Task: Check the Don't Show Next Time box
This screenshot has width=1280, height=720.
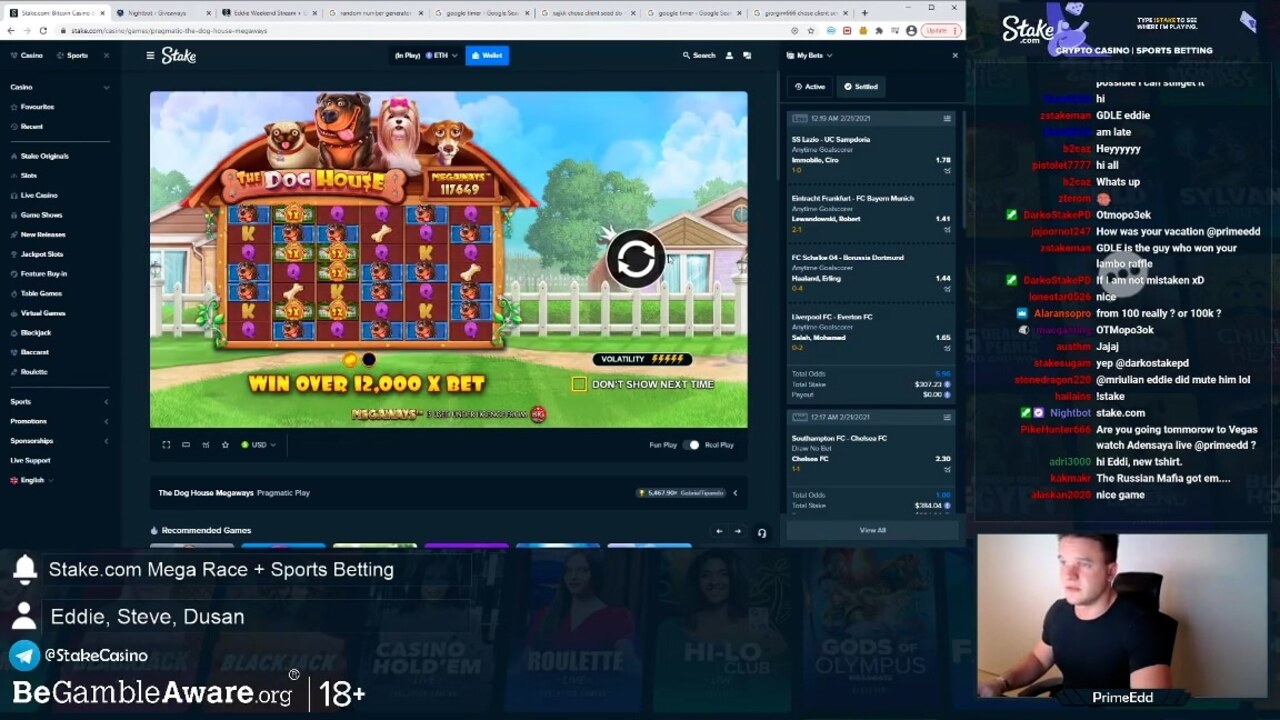Action: [x=579, y=384]
